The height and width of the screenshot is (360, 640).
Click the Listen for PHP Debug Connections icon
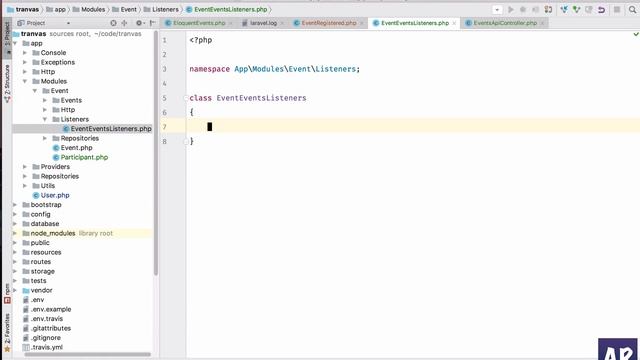coord(548,9)
